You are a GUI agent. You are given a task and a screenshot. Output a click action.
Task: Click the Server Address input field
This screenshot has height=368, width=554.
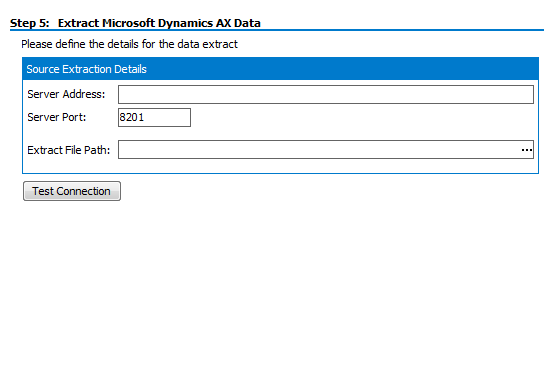pyautogui.click(x=325, y=94)
